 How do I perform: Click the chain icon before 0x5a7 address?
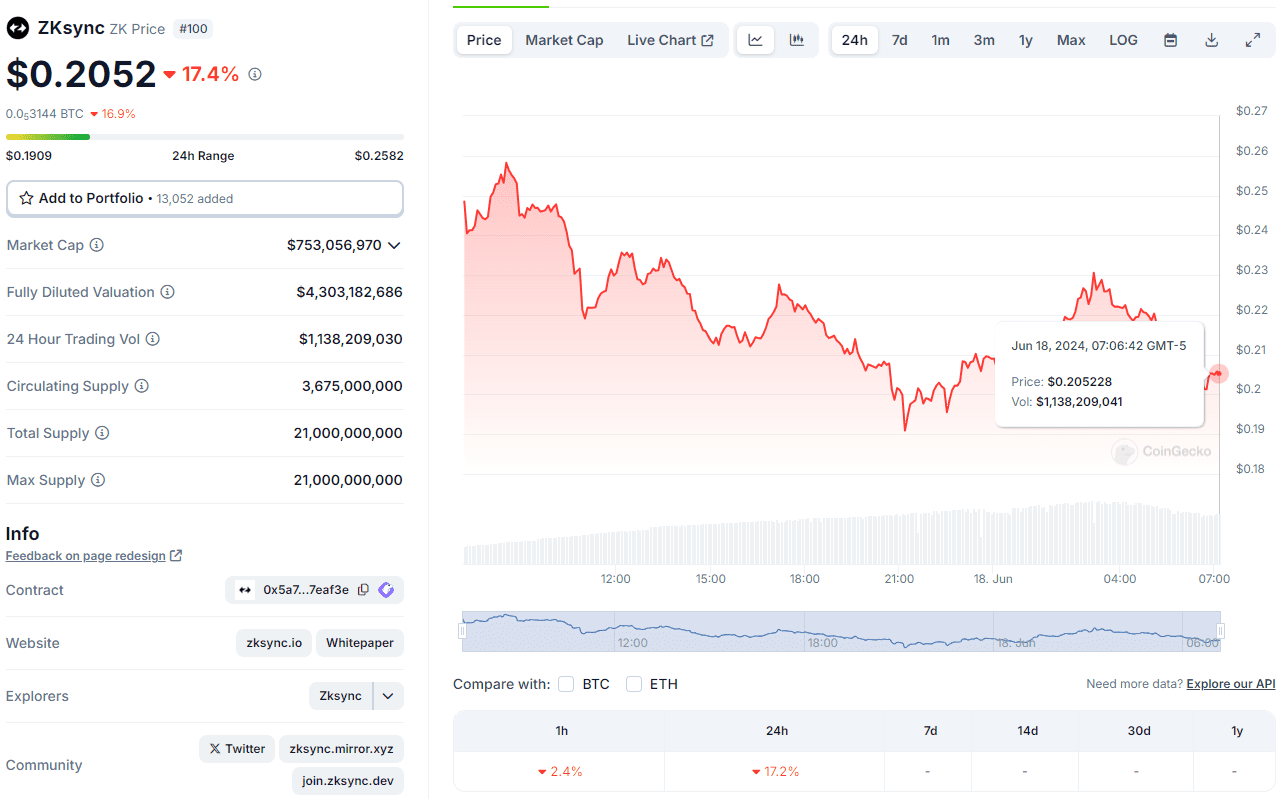click(245, 590)
